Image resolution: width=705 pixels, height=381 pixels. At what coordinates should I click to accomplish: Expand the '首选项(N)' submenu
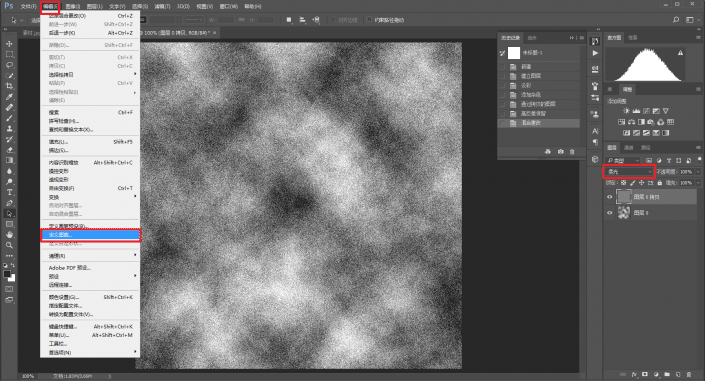pyautogui.click(x=90, y=352)
